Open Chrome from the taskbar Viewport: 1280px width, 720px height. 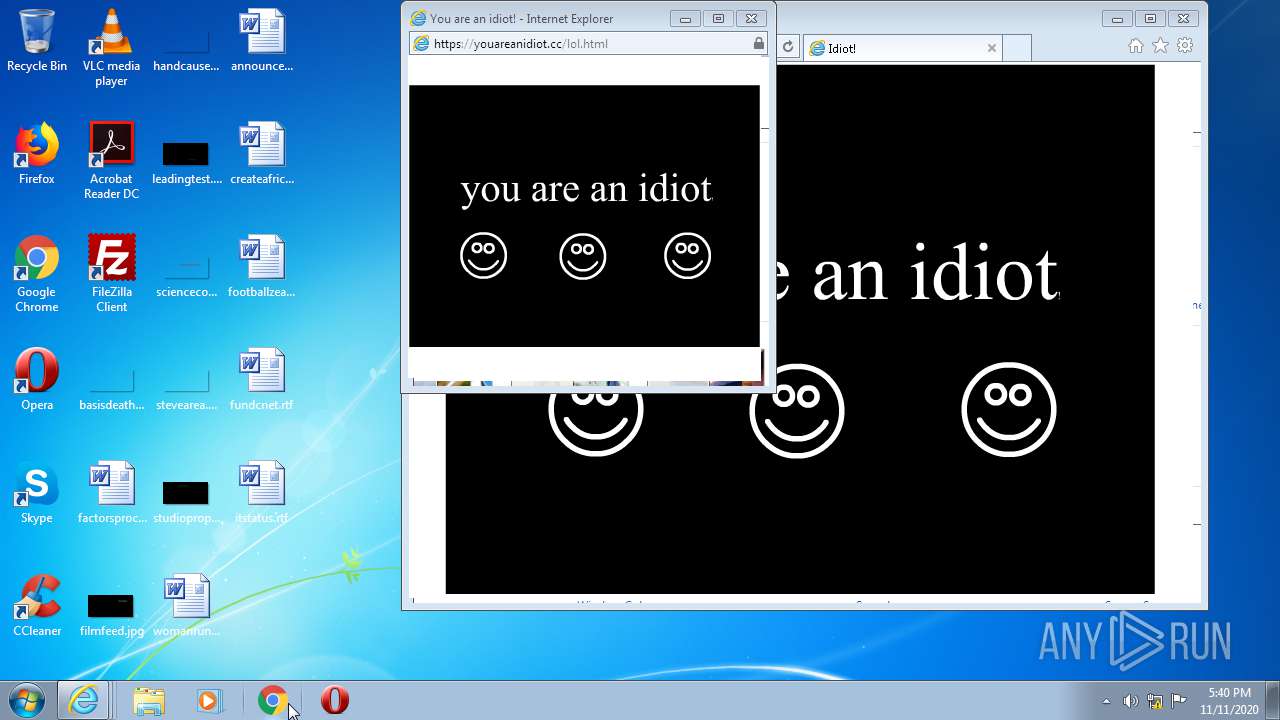tap(272, 700)
